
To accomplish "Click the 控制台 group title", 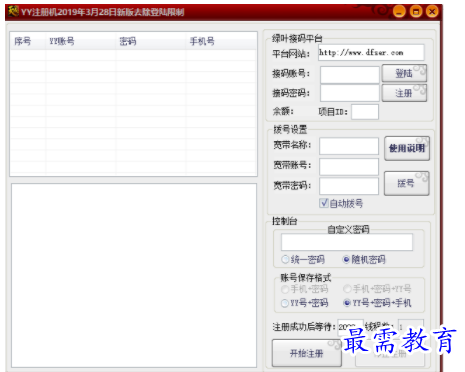I will 284,221.
